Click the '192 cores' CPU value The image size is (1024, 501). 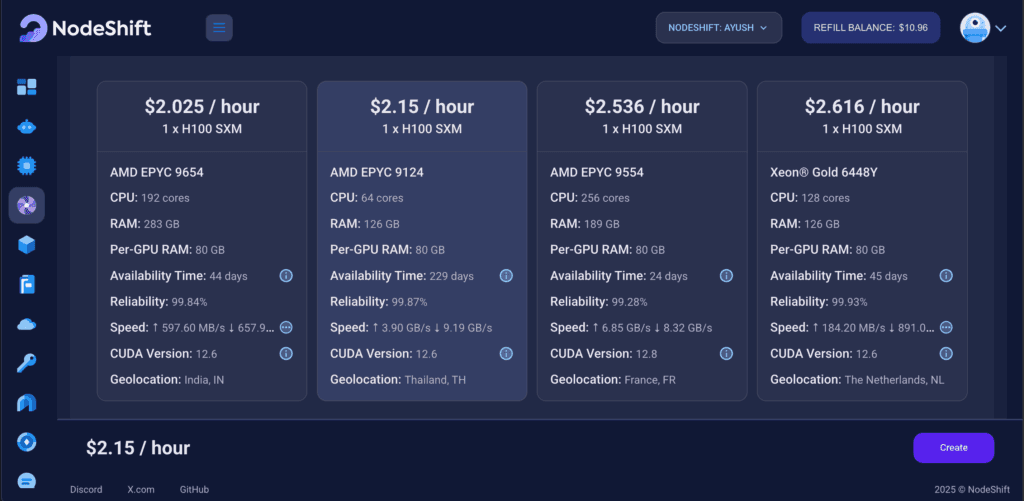coord(163,198)
